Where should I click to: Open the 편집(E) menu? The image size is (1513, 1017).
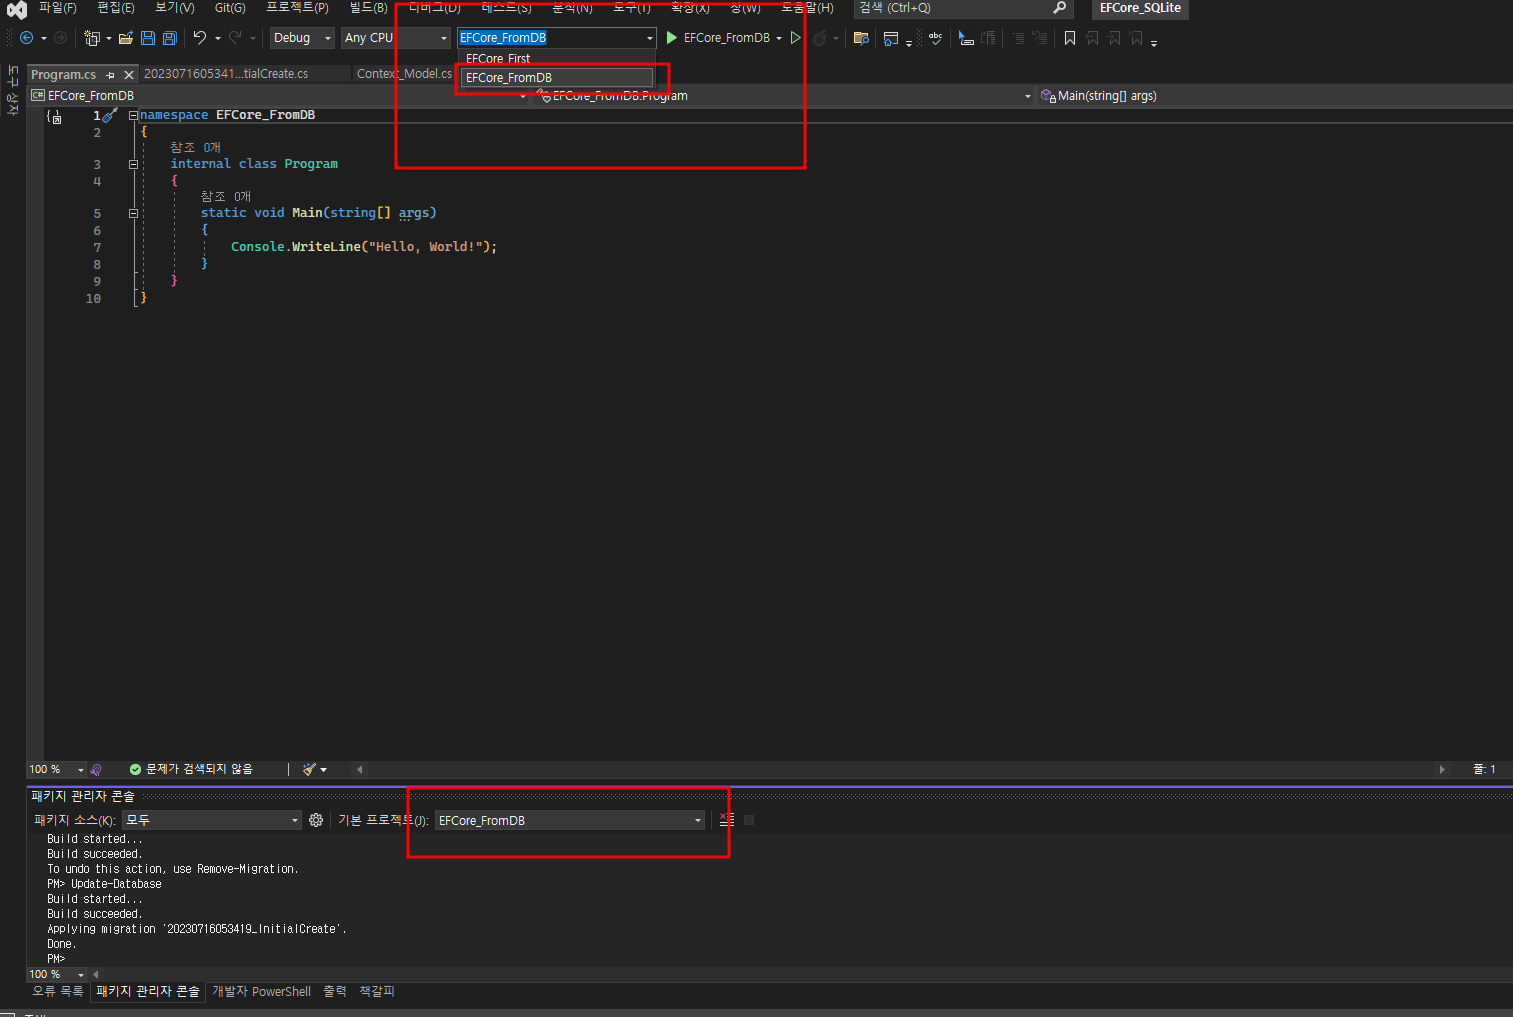[116, 8]
